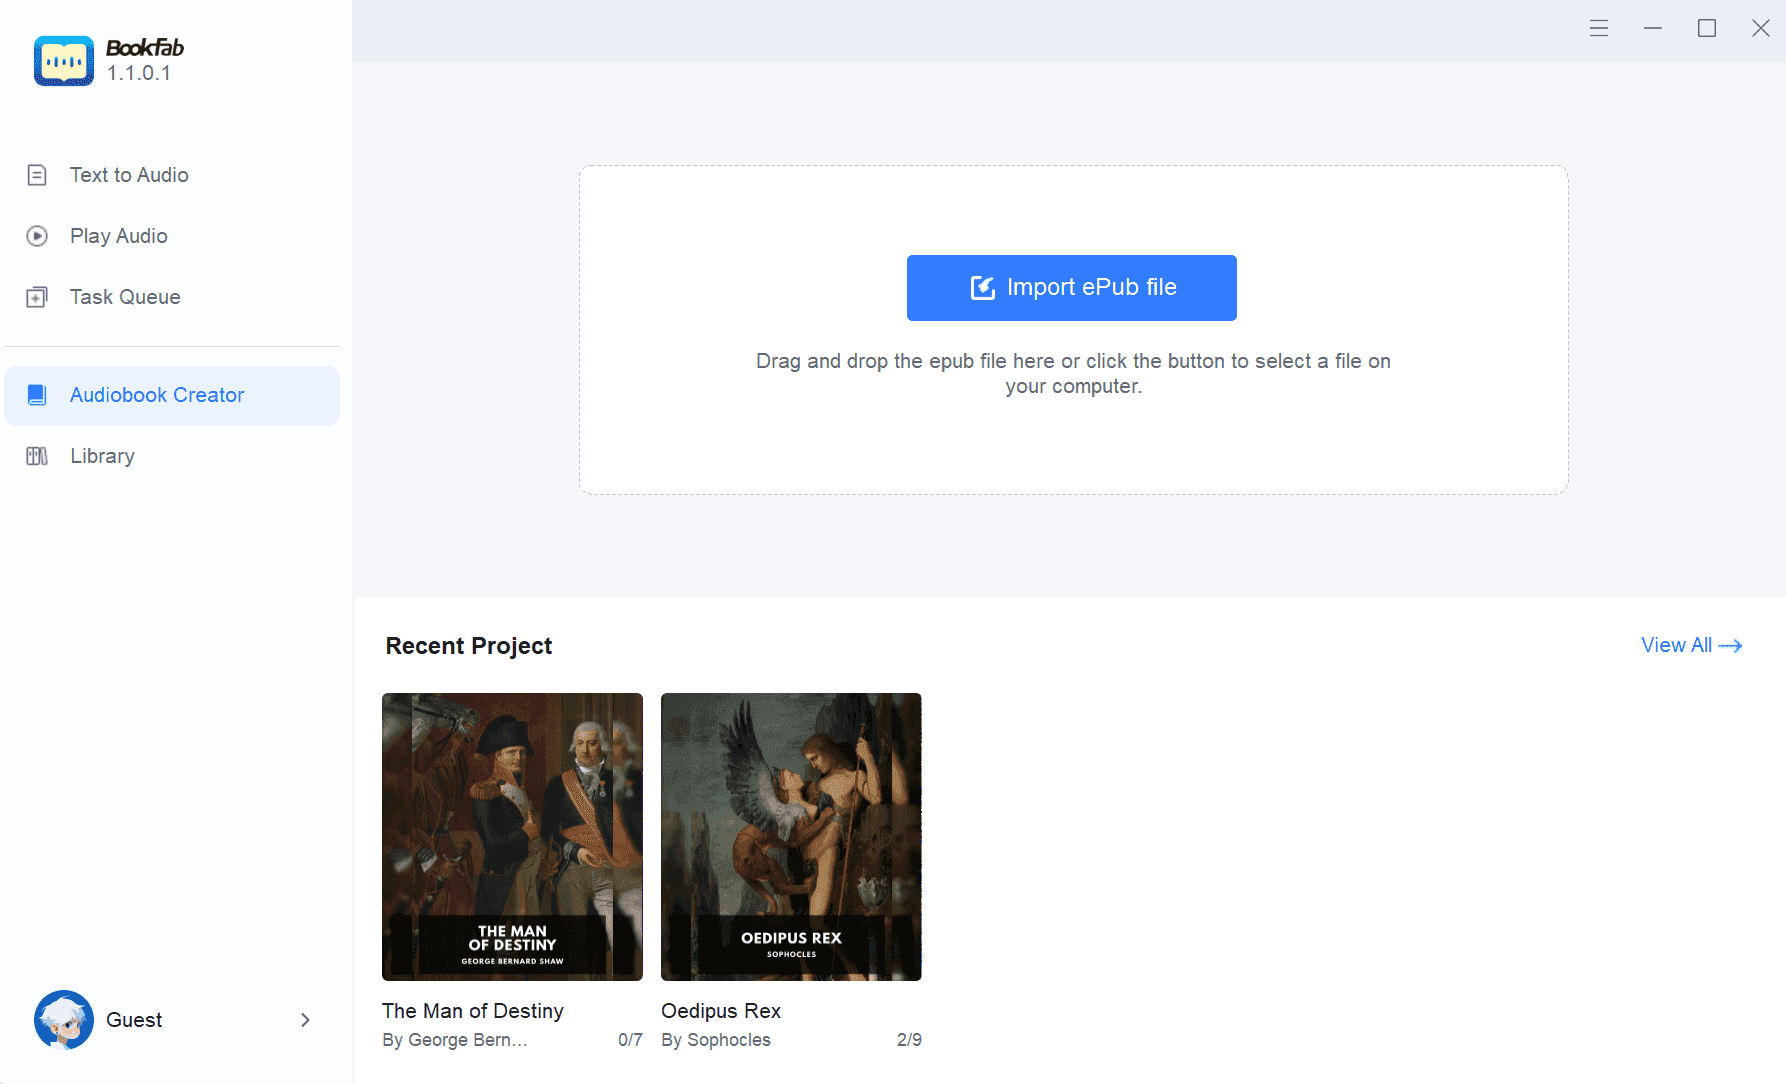The width and height of the screenshot is (1786, 1084).
Task: Click the Audiobook Creator book icon
Action: point(37,395)
